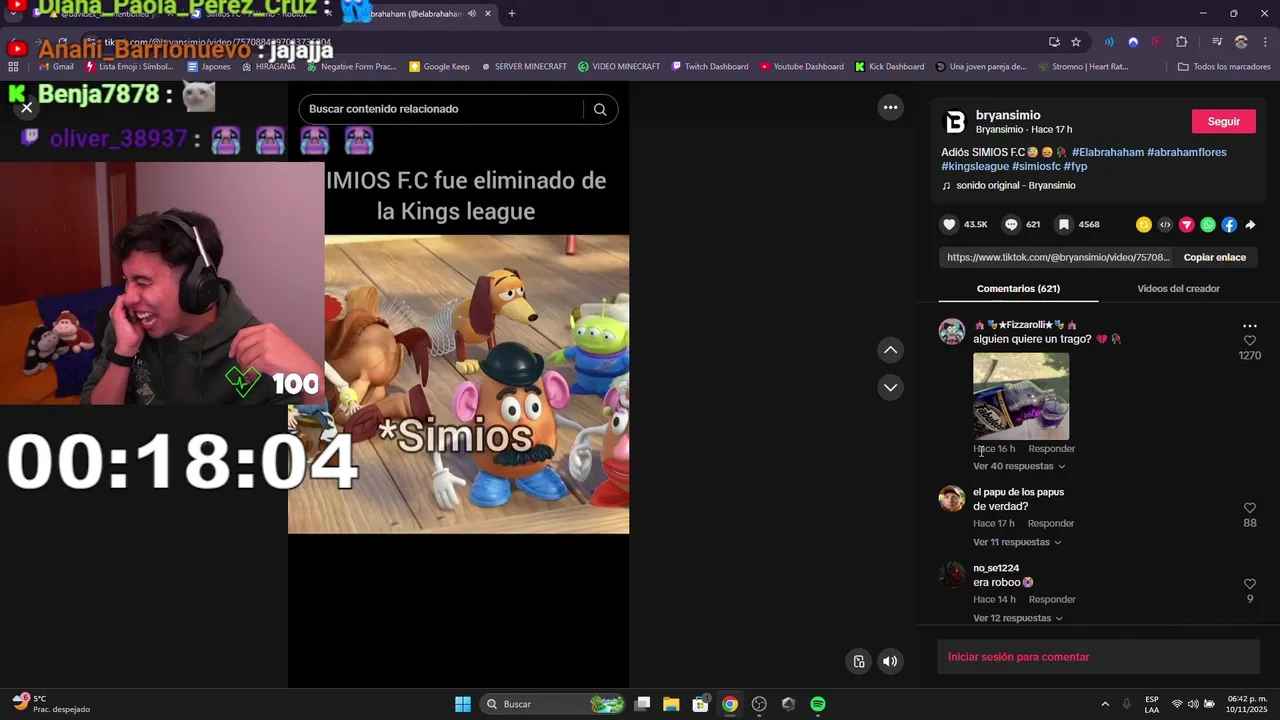Open 'Twitch Dashboard' bookmark

click(x=710, y=67)
